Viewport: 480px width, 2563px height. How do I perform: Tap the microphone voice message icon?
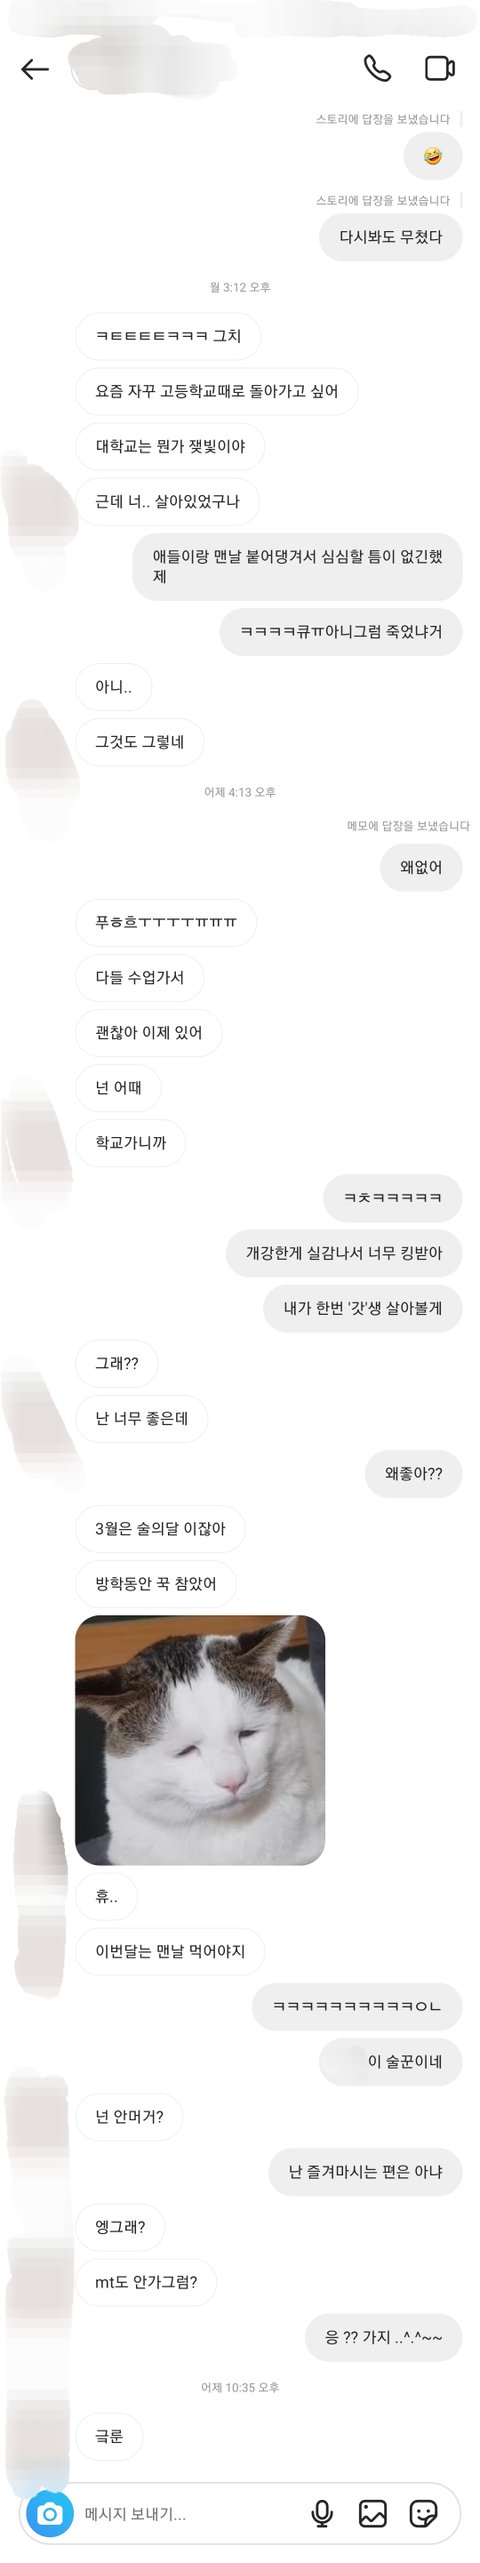click(322, 2513)
